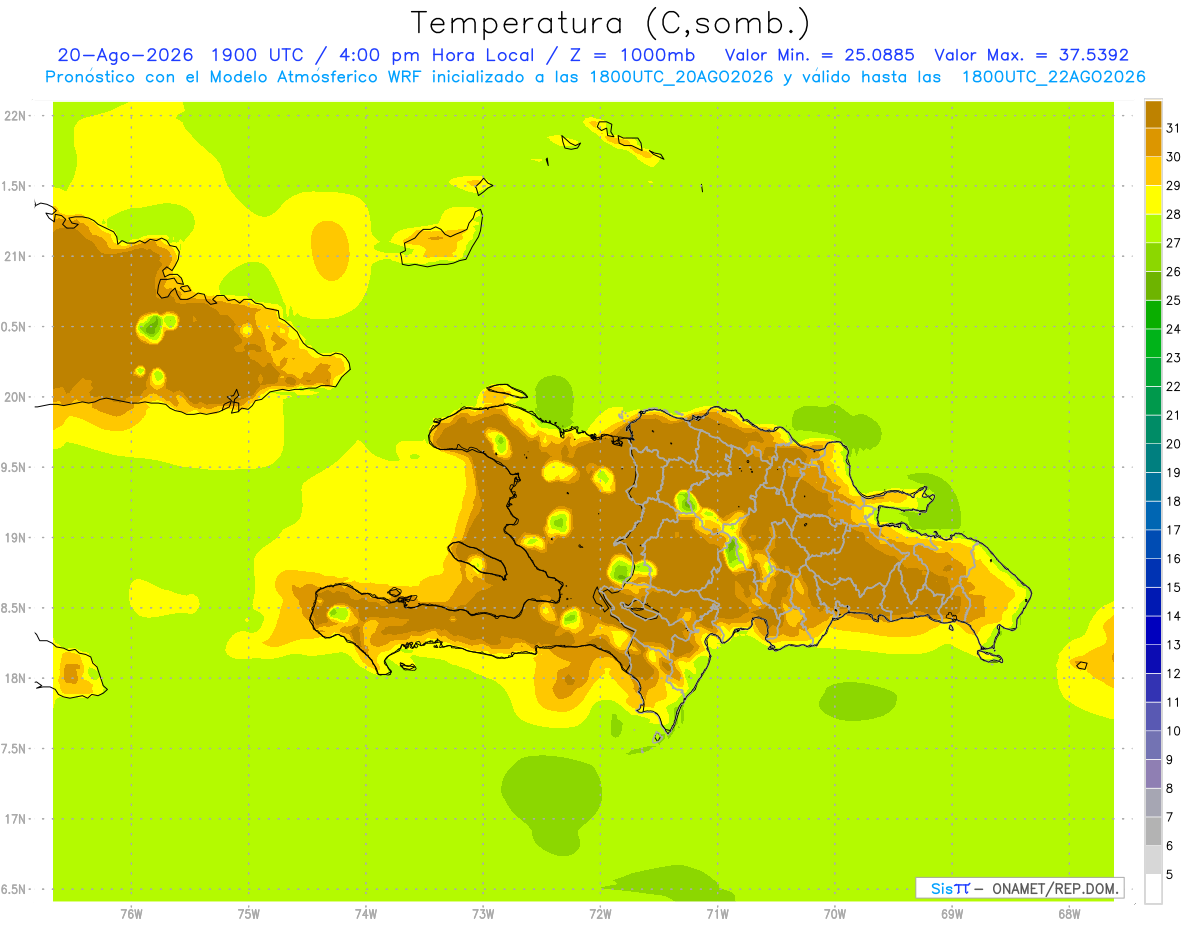1200x927 pixels.
Task: Click the legend value "21"
Action: 1174,415
